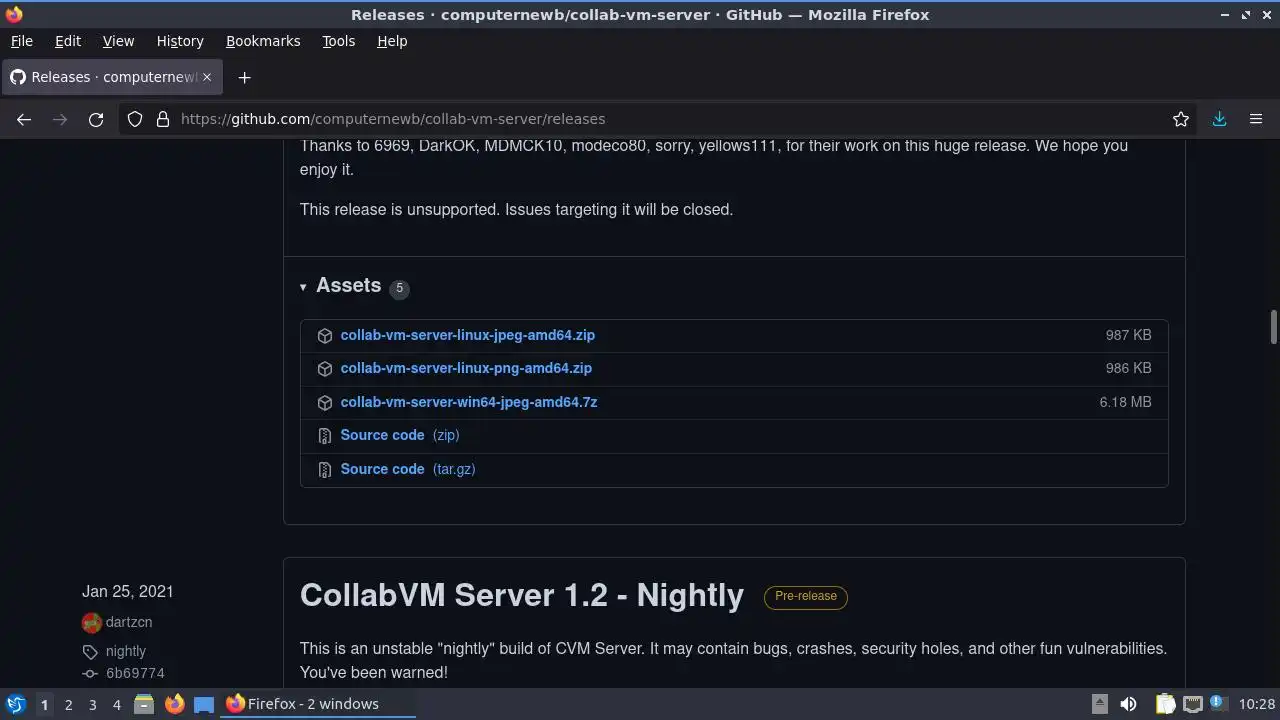Open the Edit menu

(x=68, y=41)
